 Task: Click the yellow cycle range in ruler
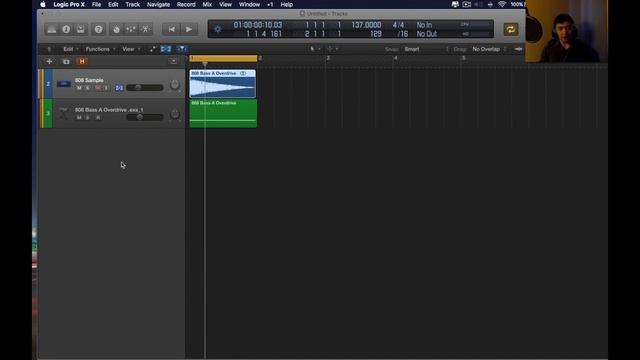click(223, 58)
